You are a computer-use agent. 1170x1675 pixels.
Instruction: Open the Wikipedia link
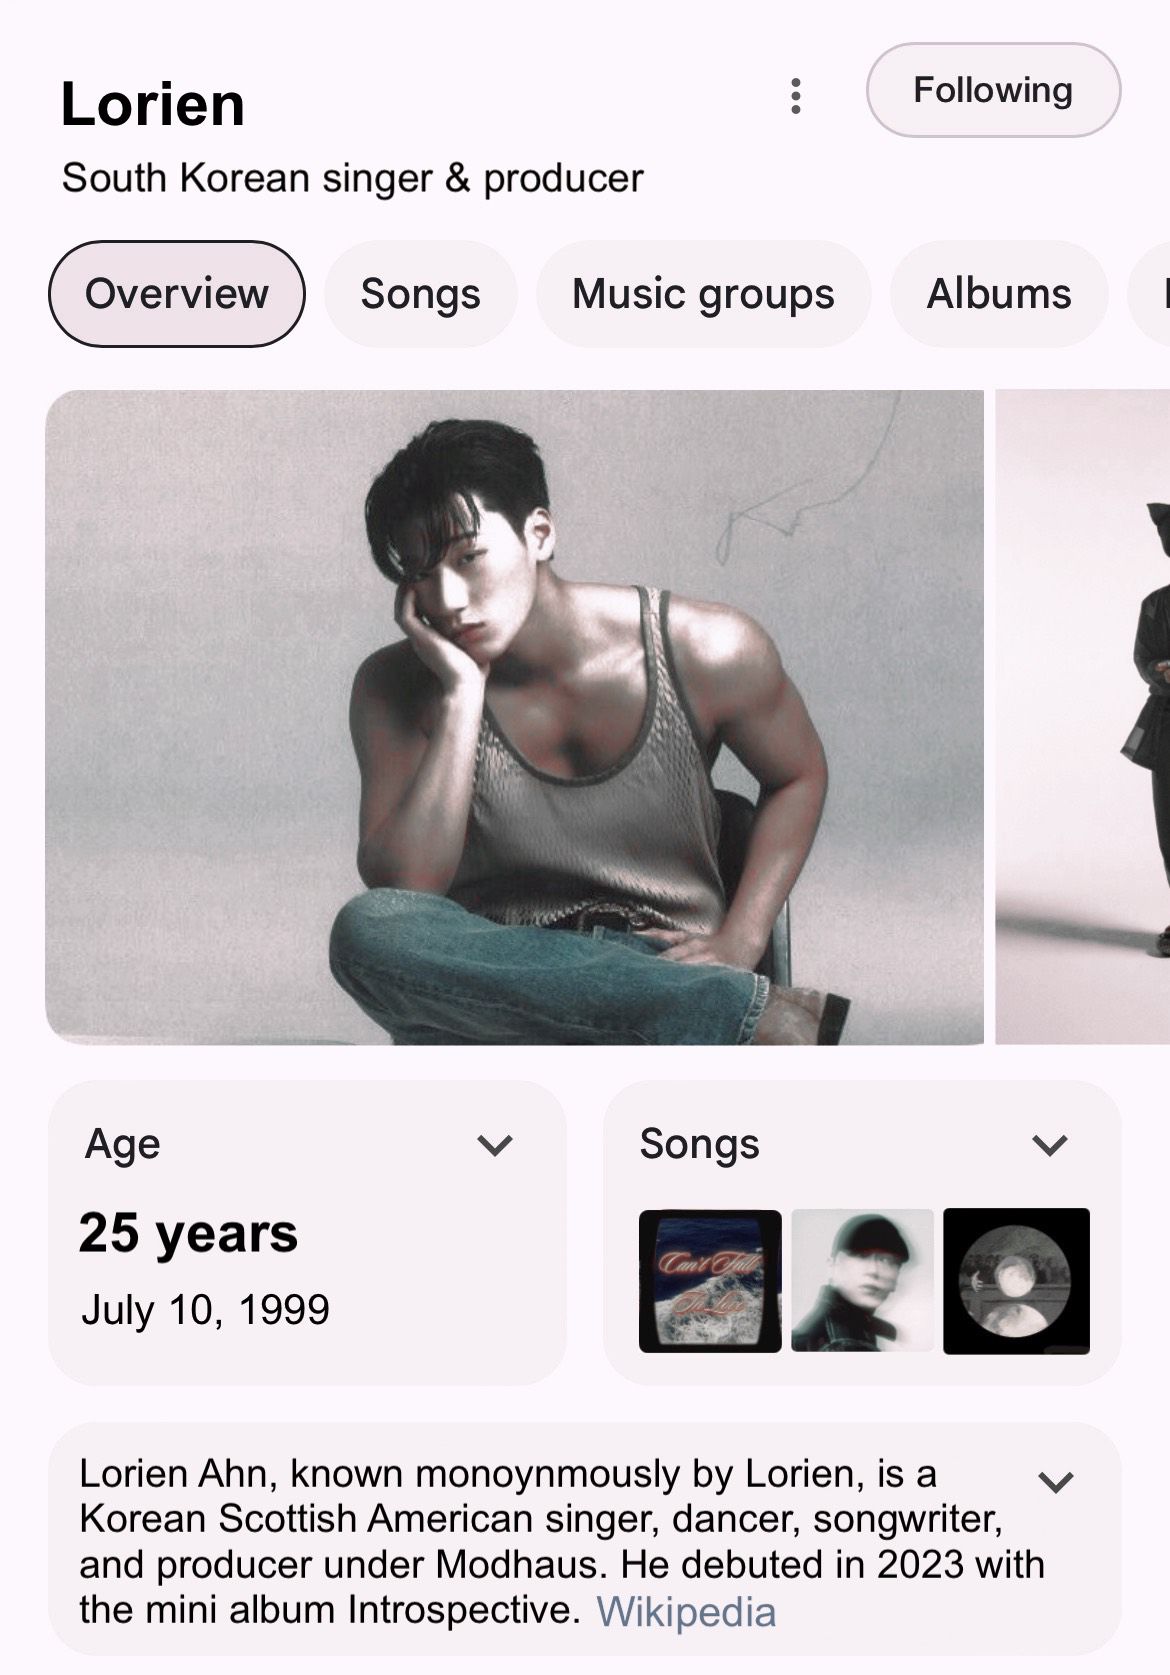click(686, 1612)
